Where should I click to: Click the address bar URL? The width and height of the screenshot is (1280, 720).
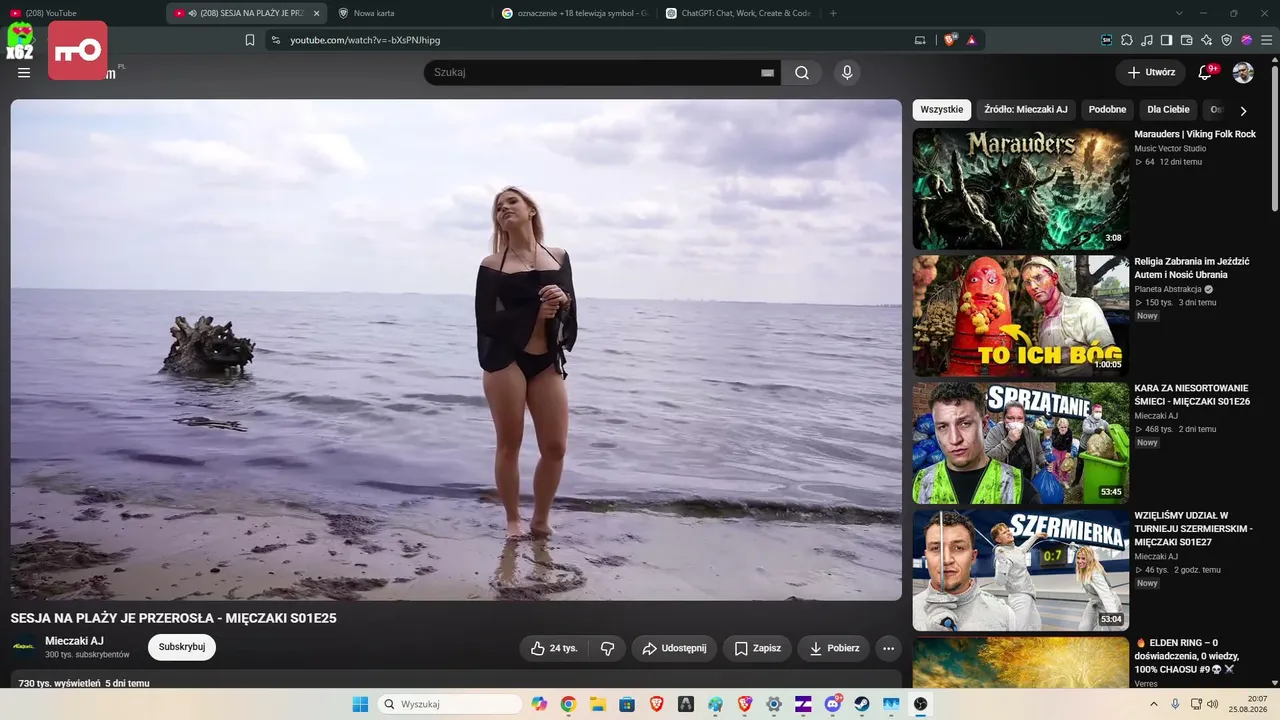365,40
